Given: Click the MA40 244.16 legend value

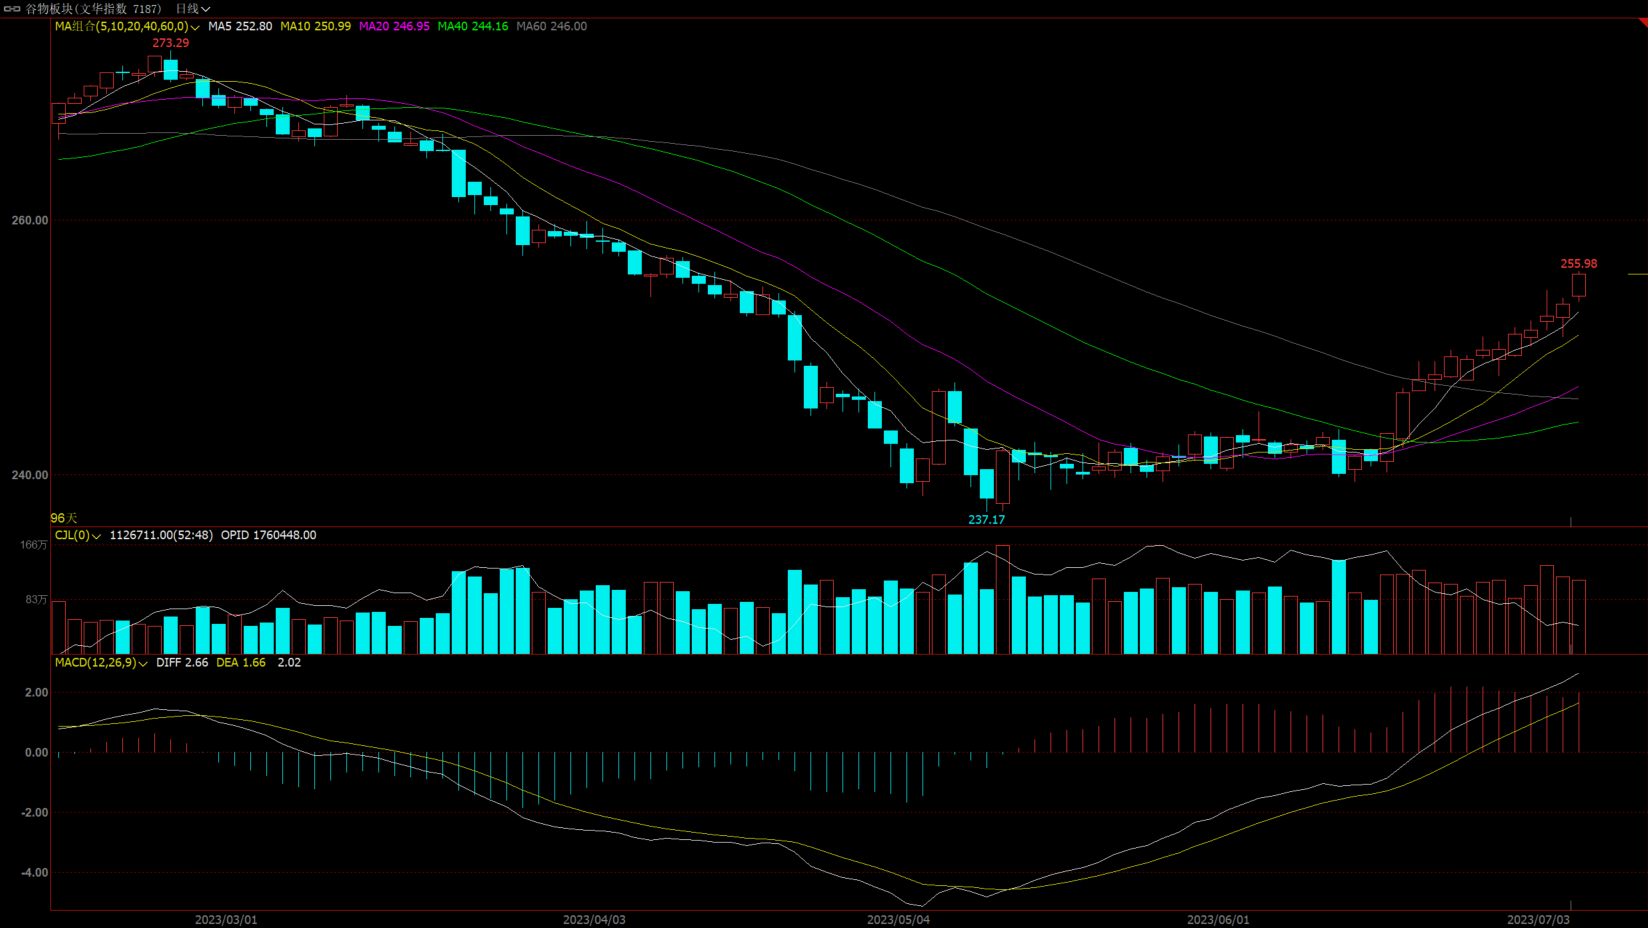Looking at the screenshot, I should [x=473, y=26].
